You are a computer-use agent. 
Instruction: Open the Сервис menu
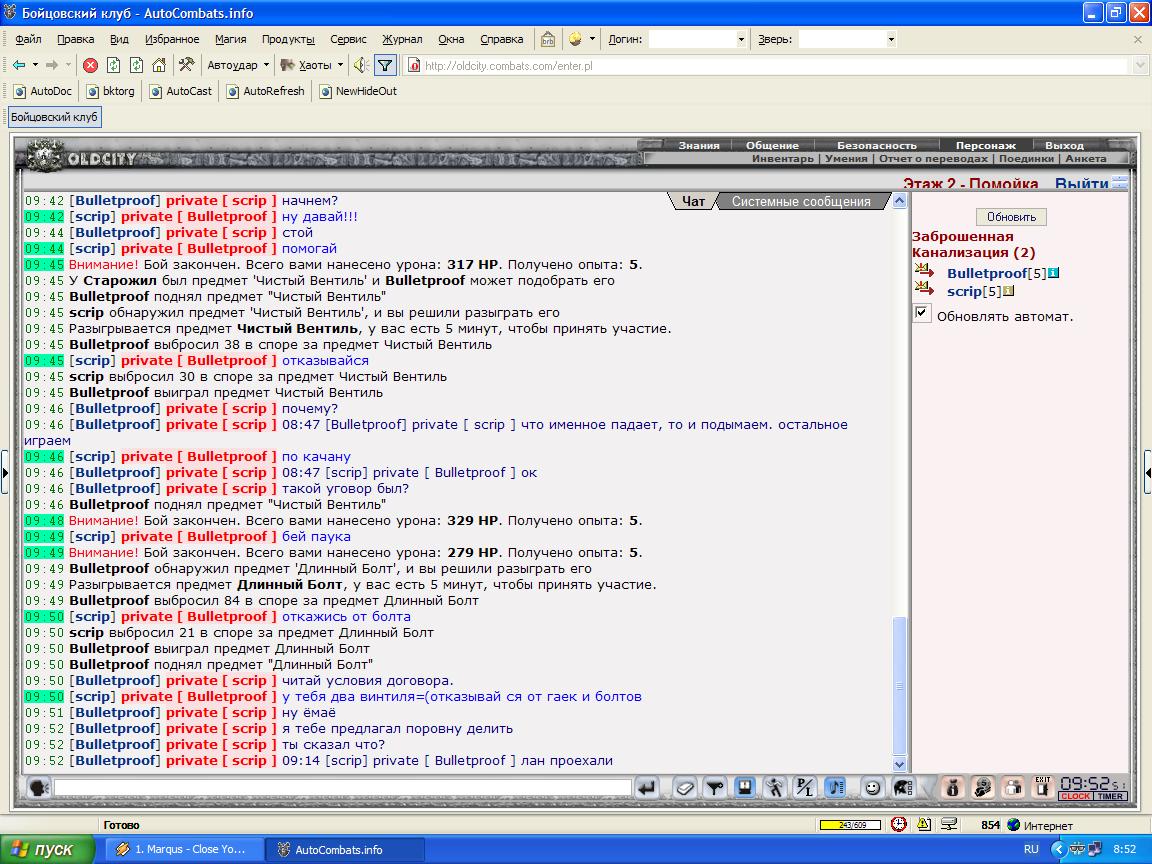pyautogui.click(x=348, y=40)
